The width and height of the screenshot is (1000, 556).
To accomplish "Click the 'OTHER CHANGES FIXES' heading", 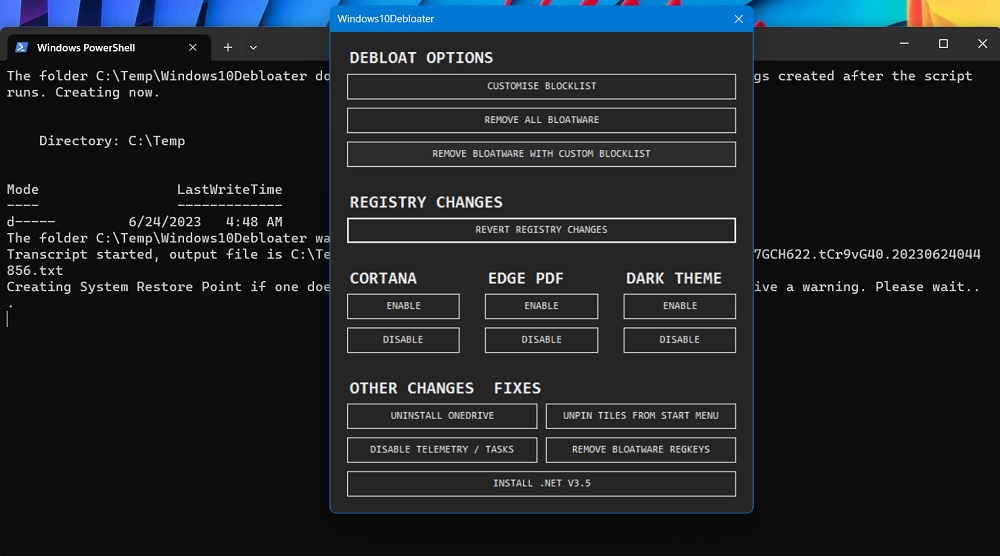I will pos(445,388).
